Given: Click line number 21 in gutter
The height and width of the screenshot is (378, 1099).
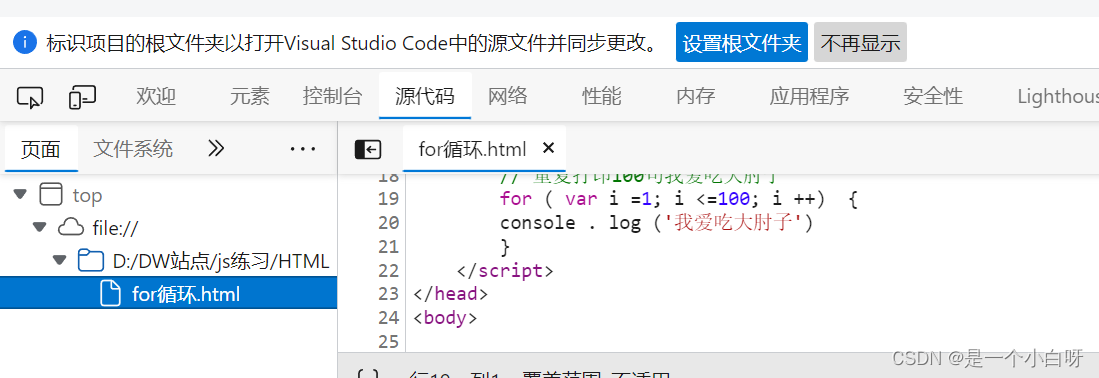Looking at the screenshot, I should (x=388, y=247).
